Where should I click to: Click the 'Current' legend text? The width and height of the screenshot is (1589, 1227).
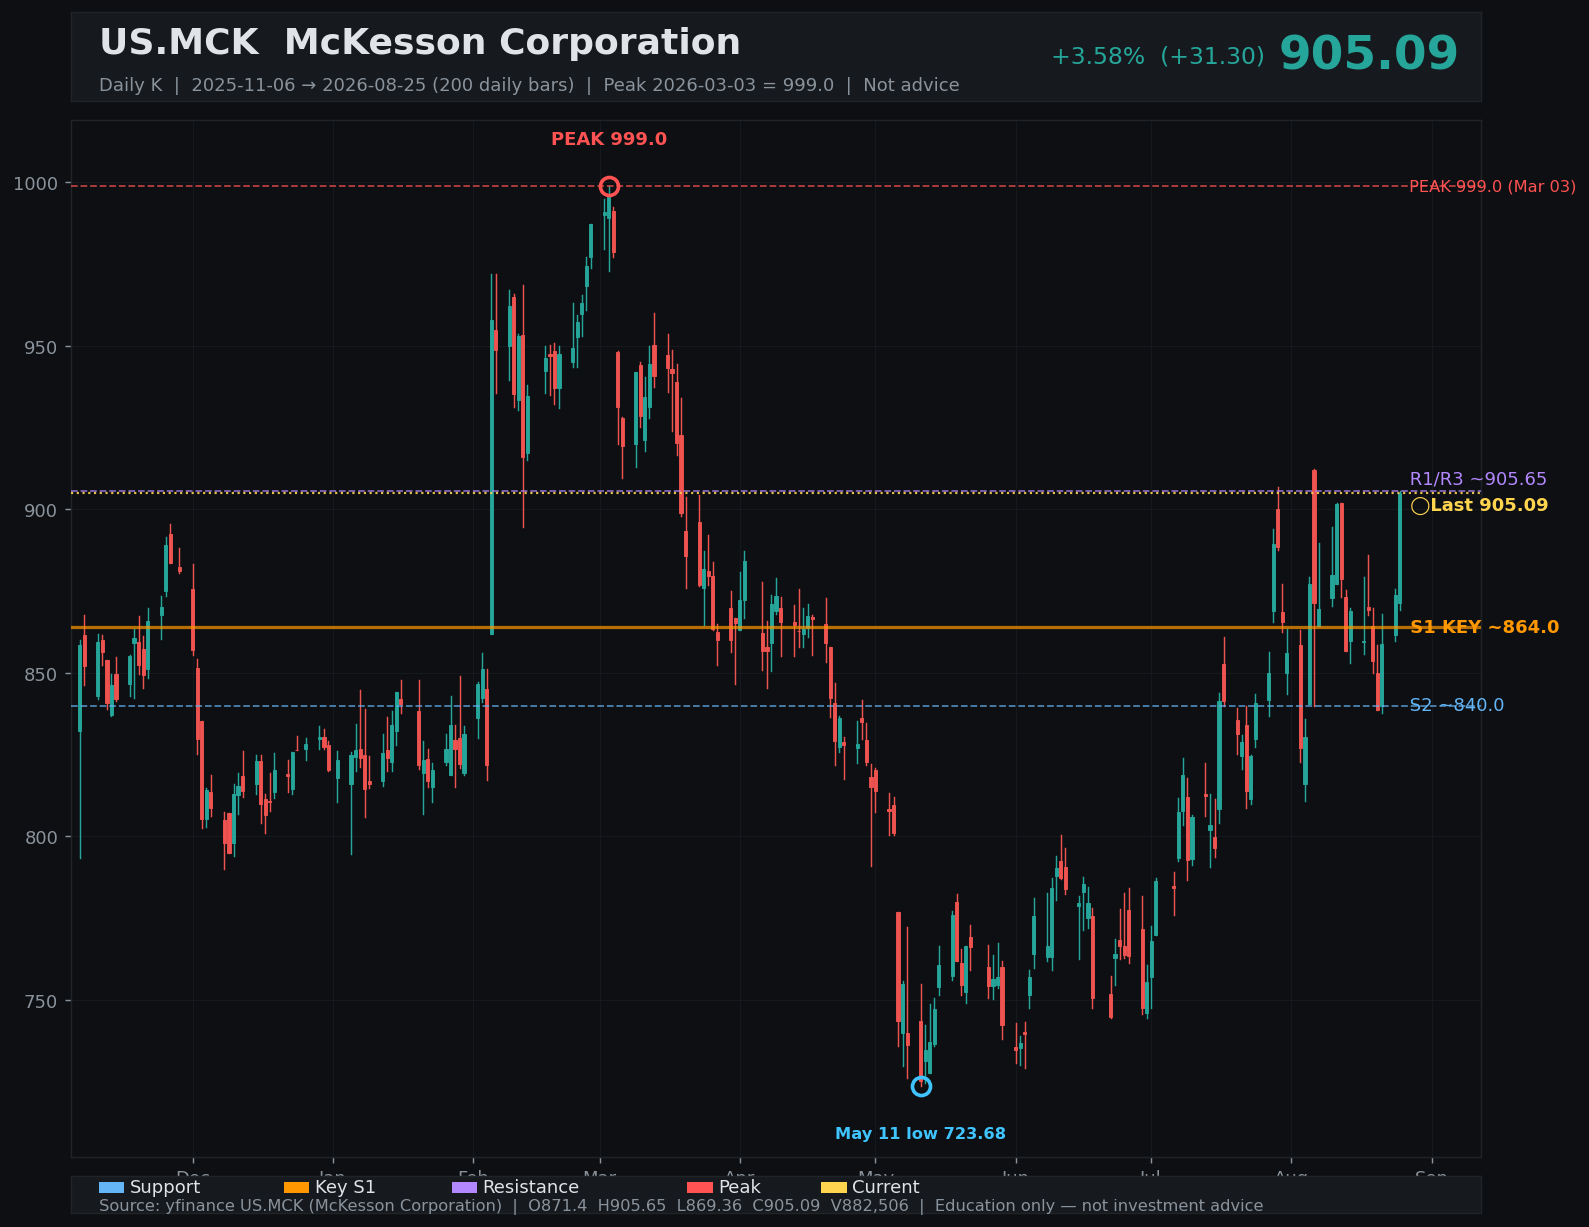(x=885, y=1188)
